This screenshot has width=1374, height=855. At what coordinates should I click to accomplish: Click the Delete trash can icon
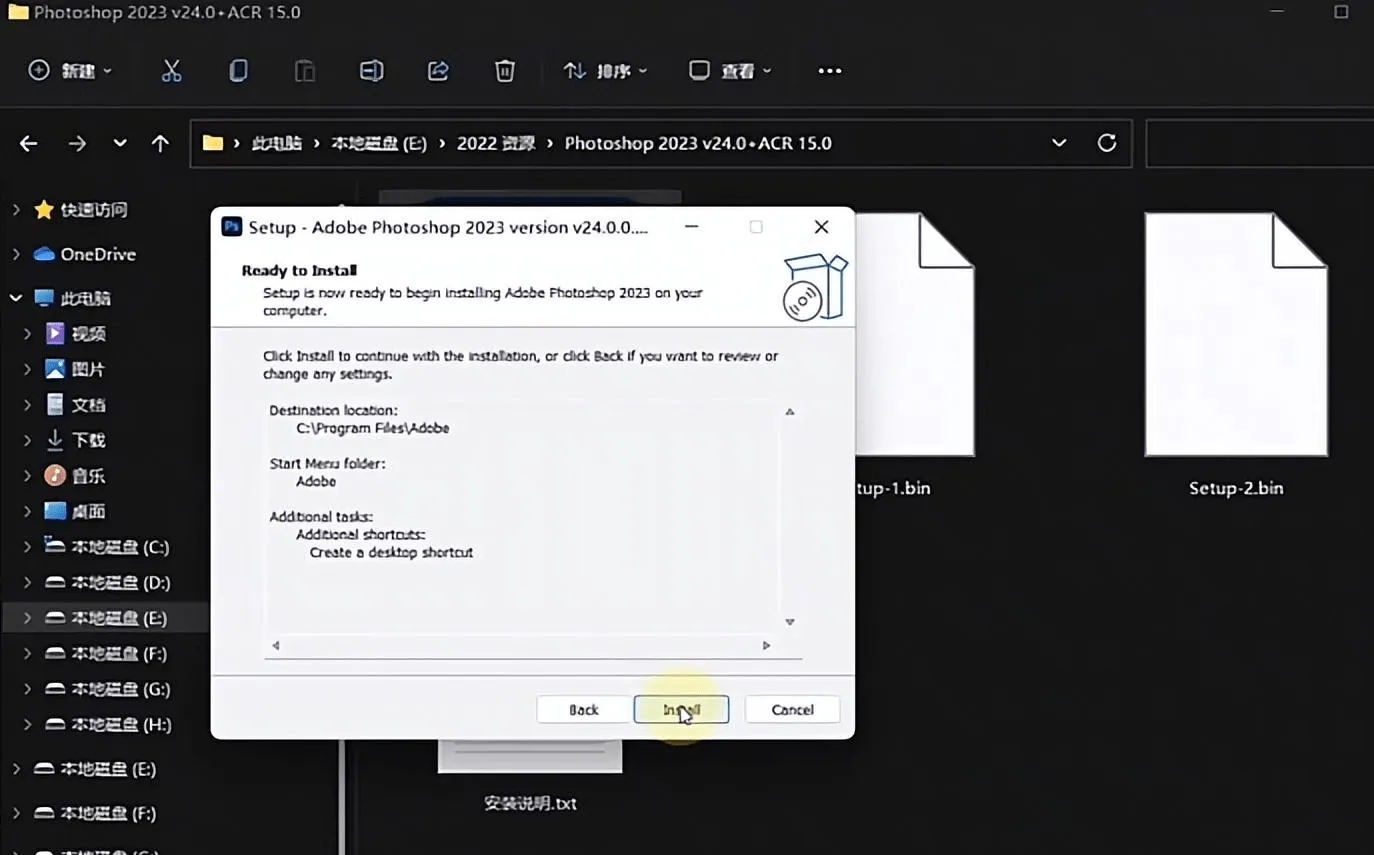[x=505, y=71]
